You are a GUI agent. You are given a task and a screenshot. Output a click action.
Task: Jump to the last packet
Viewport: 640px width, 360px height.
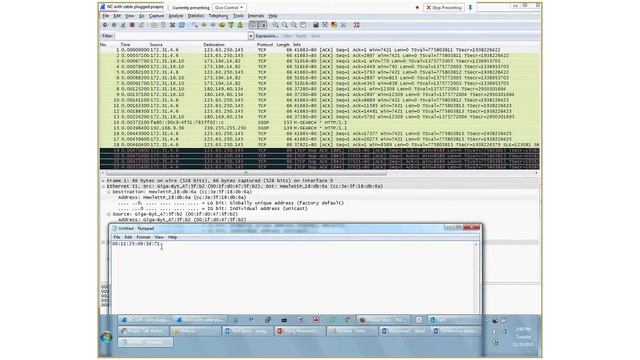click(x=240, y=25)
